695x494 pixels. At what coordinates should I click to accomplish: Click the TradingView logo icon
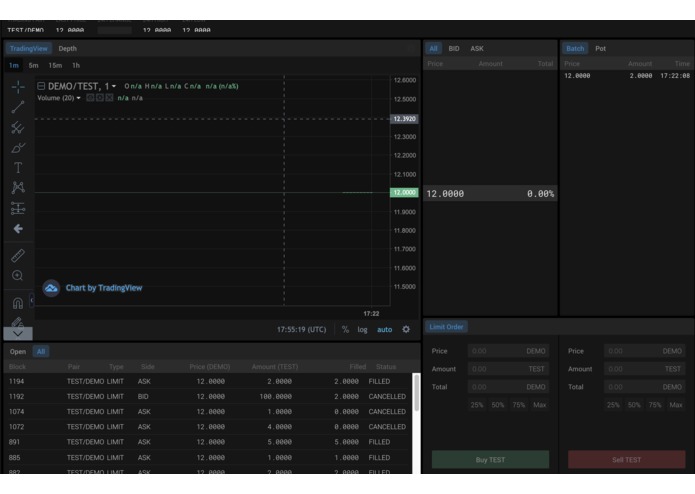pos(51,288)
